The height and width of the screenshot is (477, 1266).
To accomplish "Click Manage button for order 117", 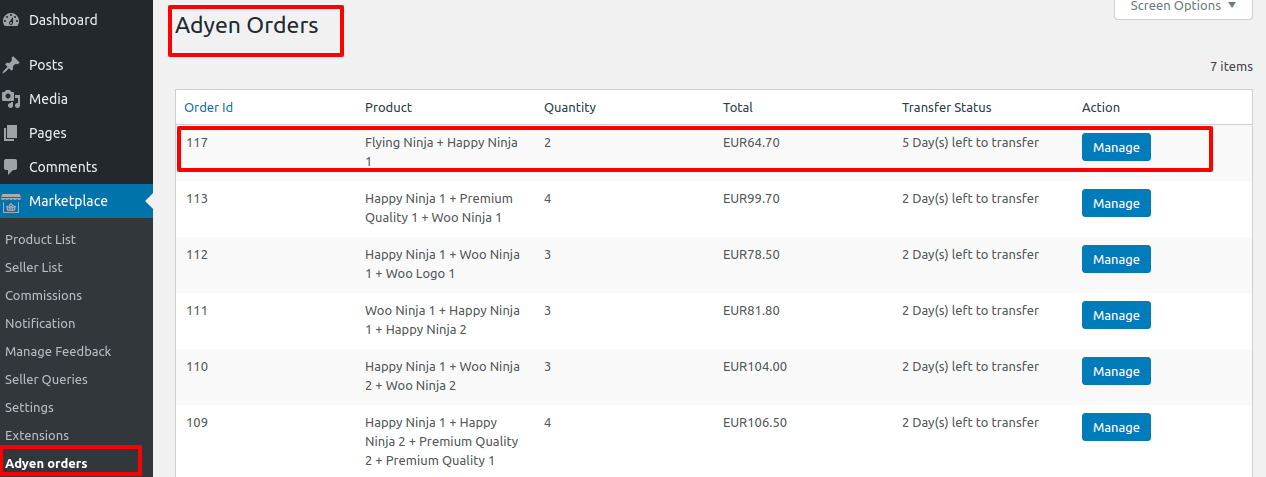I will pos(1116,147).
